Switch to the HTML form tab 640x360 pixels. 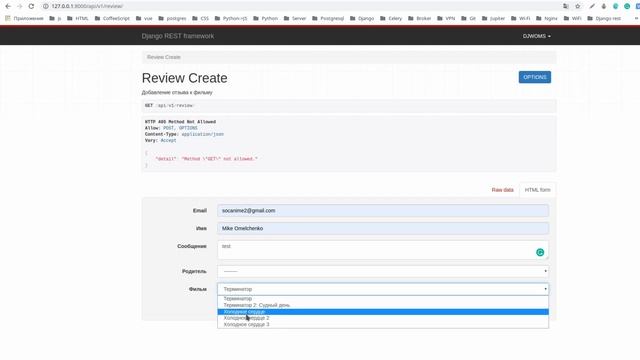[x=537, y=190]
